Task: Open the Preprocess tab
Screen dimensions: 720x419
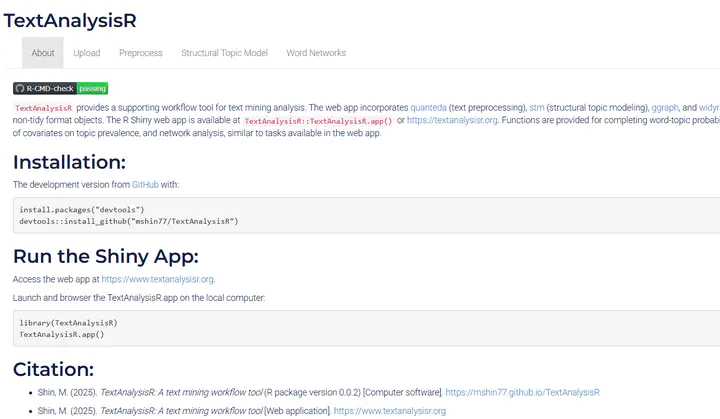Action: pos(141,53)
